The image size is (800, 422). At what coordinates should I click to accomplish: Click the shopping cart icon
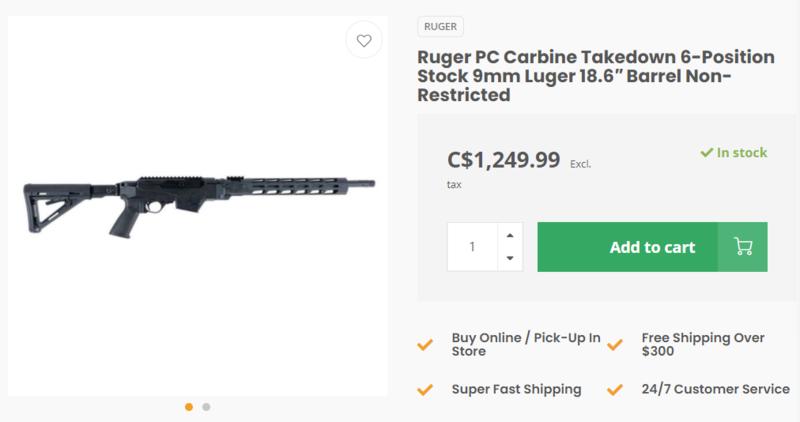pos(743,247)
